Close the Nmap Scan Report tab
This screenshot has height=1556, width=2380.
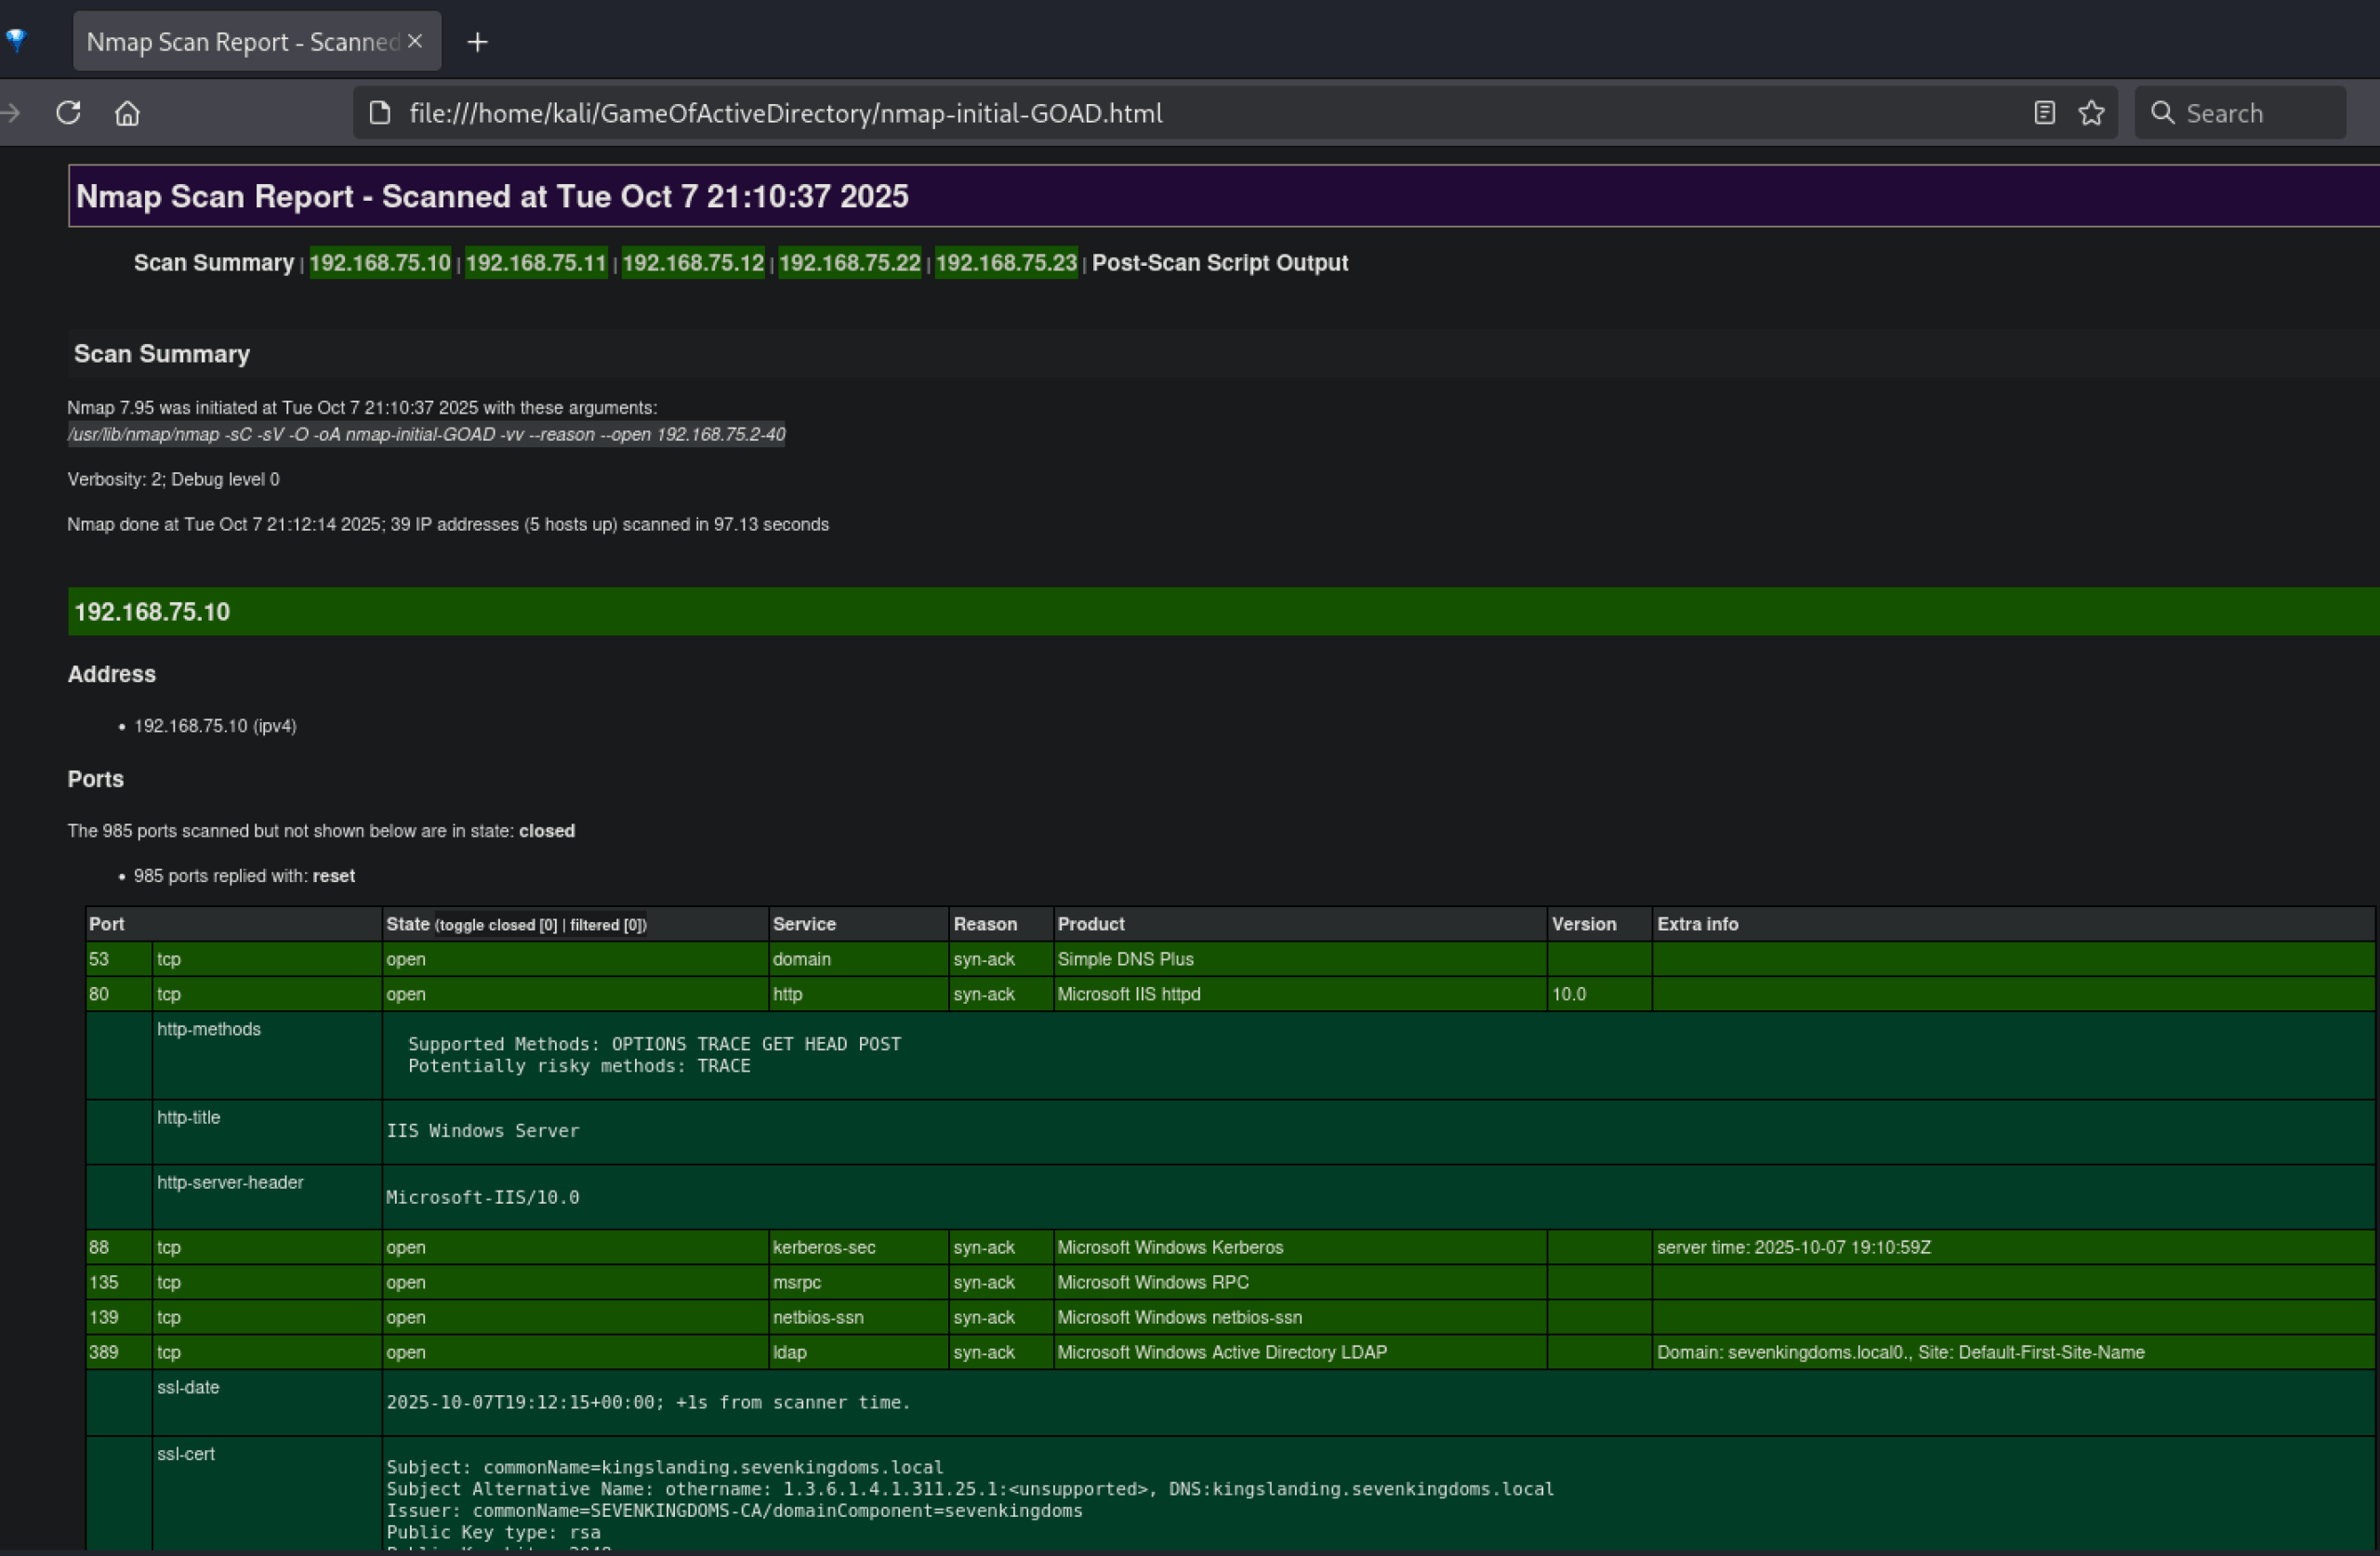(415, 41)
